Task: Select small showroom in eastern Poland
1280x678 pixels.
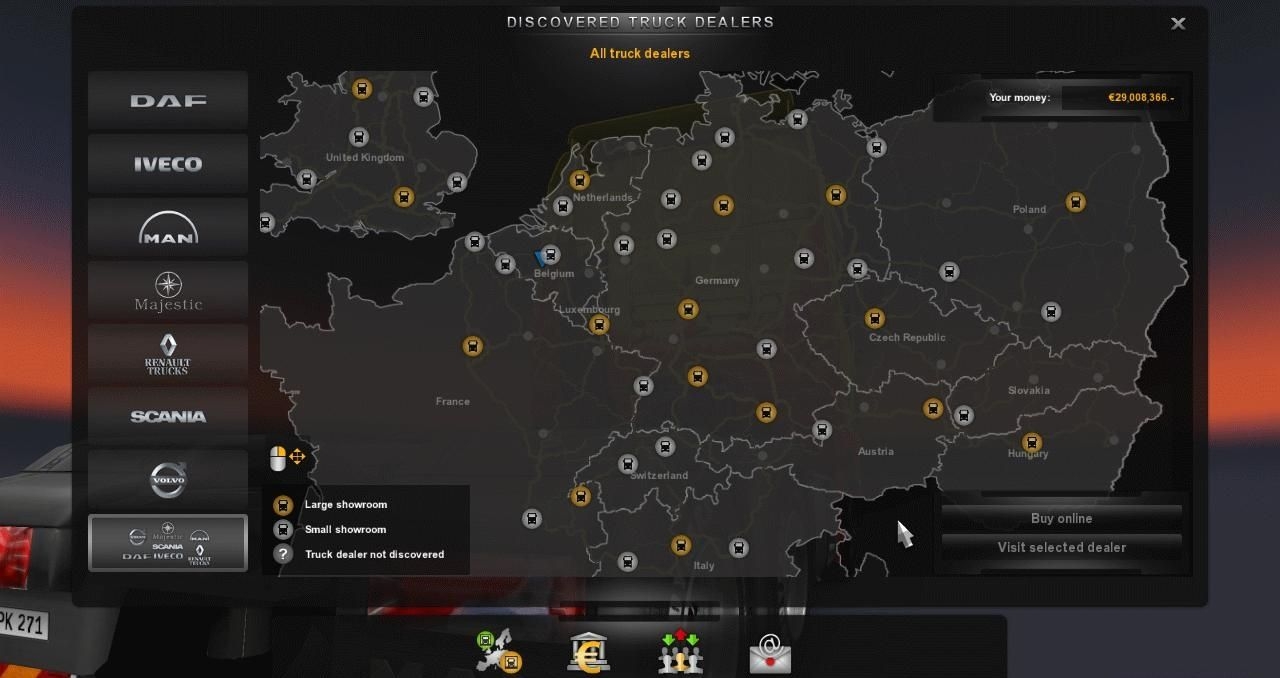Action: (x=1051, y=311)
